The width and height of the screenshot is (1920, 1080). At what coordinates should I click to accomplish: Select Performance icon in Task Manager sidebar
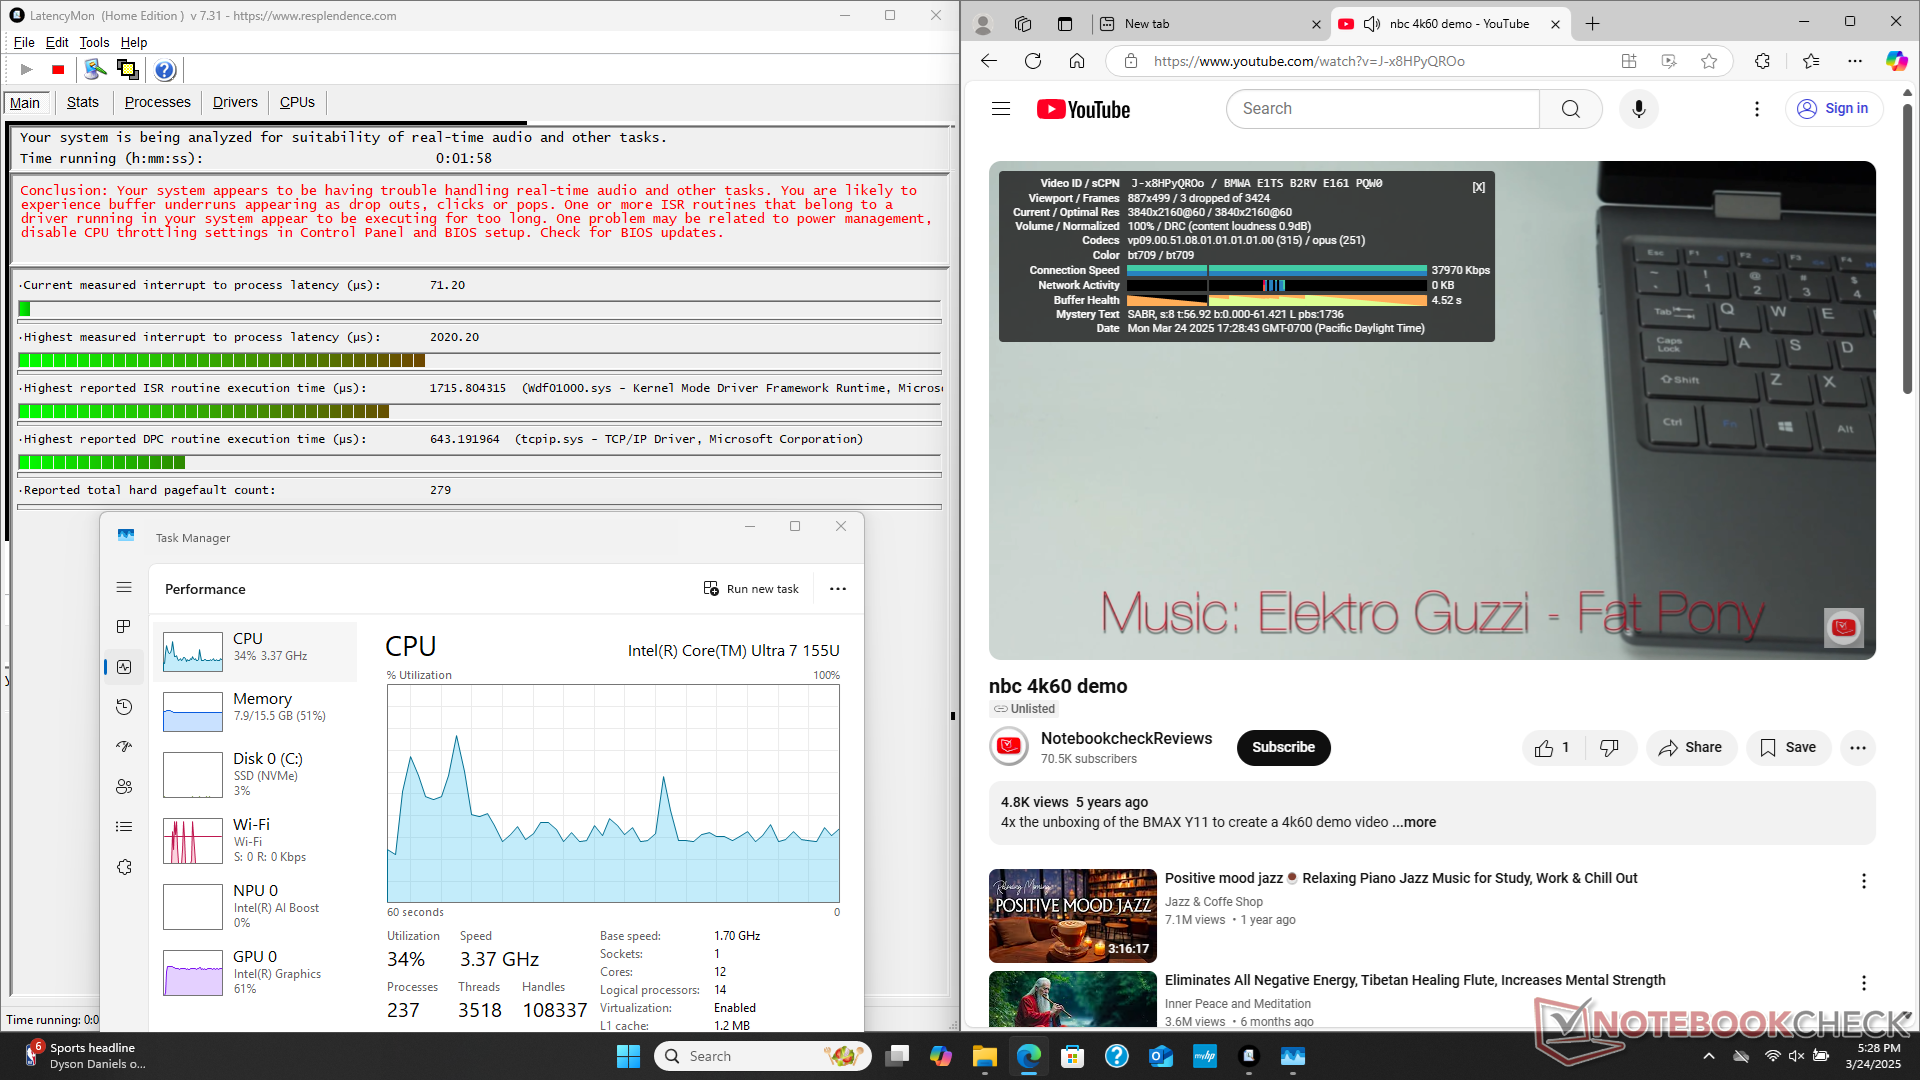tap(124, 667)
